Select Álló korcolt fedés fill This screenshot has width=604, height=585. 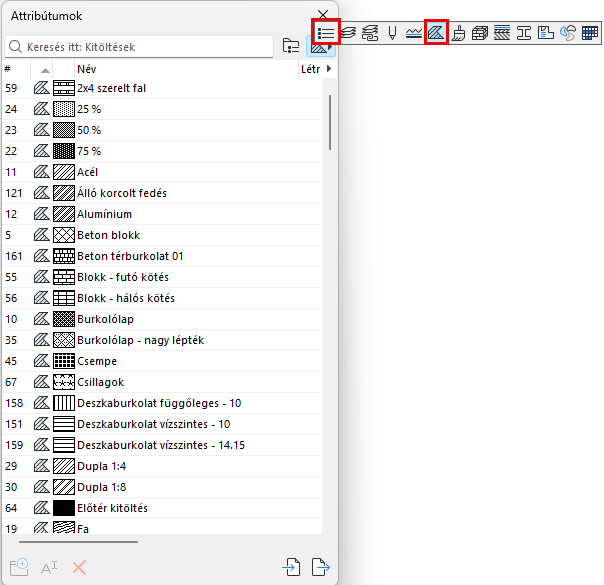pyautogui.click(x=162, y=193)
